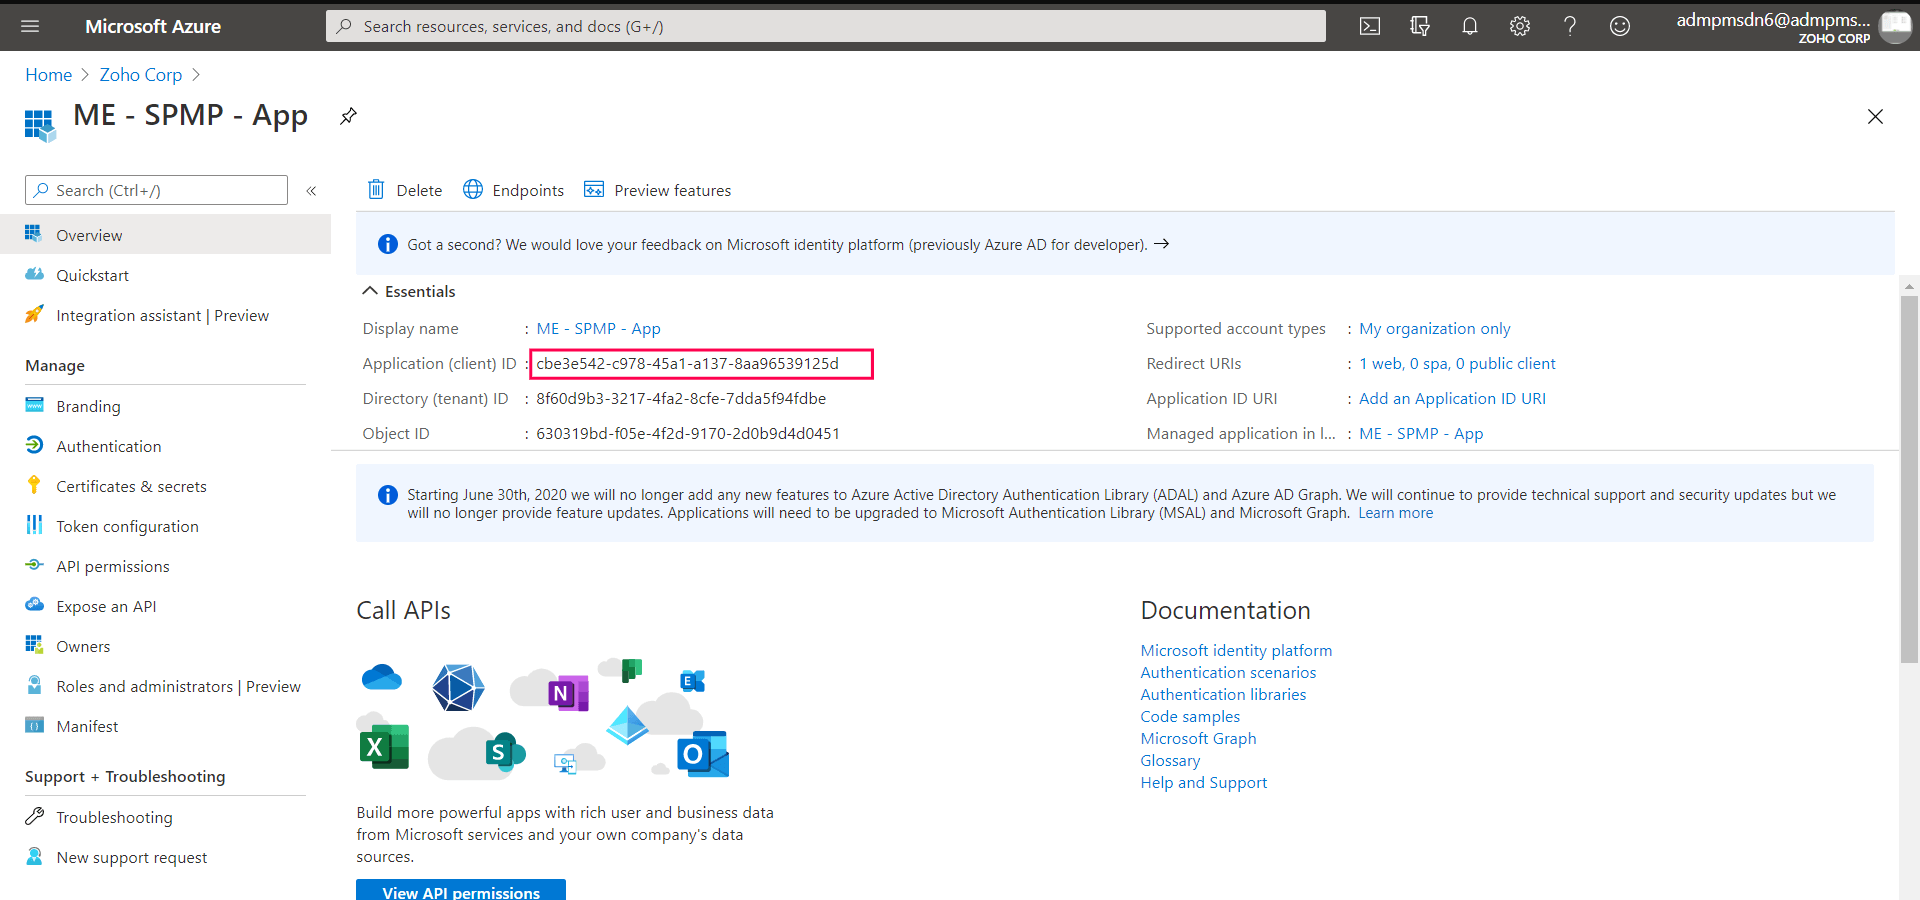The height and width of the screenshot is (900, 1920).
Task: Delete this app registration
Action: click(x=404, y=190)
